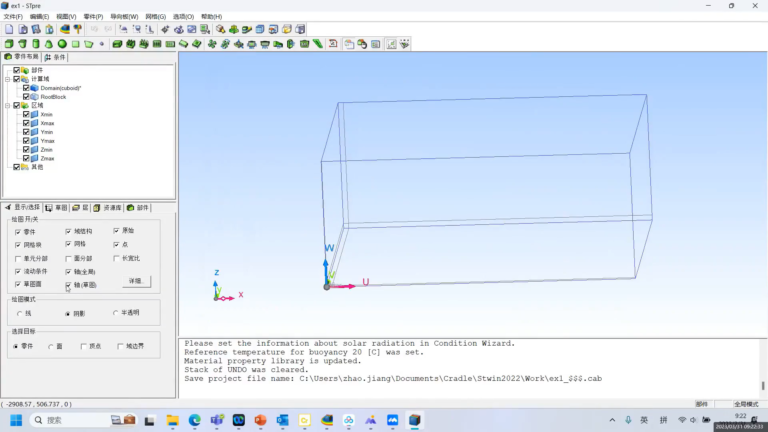This screenshot has height=432, width=768.
Task: Switch to the 草图 tab
Action: tap(56, 208)
